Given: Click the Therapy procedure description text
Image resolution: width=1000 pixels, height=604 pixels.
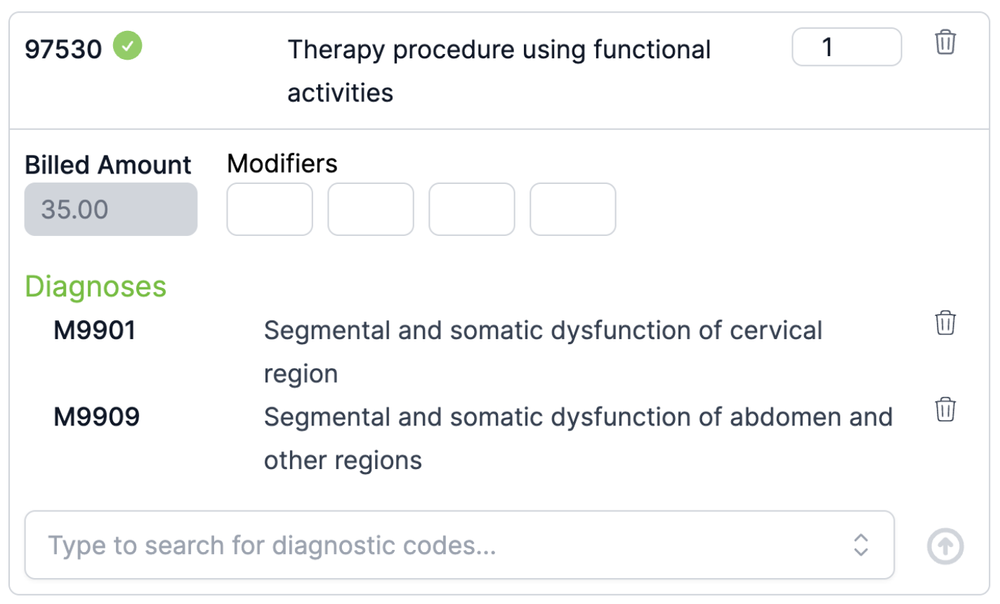Looking at the screenshot, I should pos(499,71).
